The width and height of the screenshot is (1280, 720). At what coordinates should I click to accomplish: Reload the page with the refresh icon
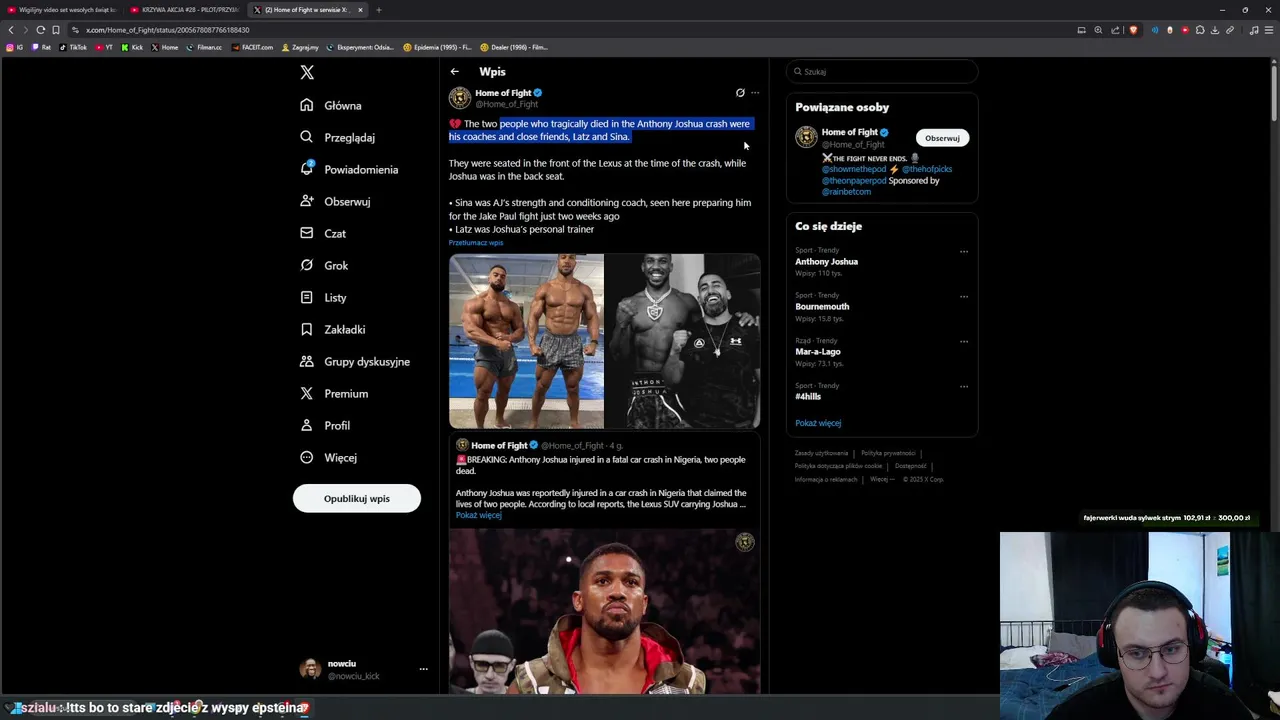[40, 30]
